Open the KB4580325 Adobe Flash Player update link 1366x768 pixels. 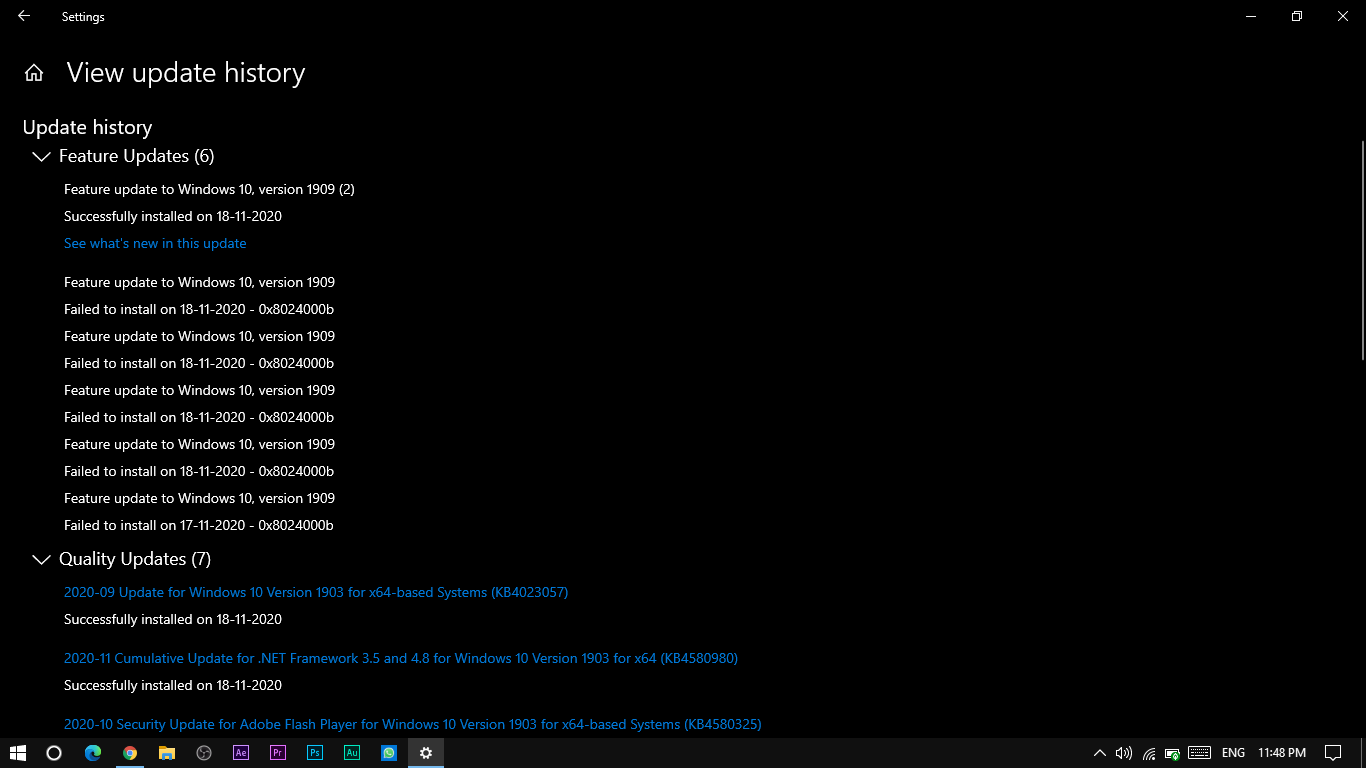coord(413,724)
